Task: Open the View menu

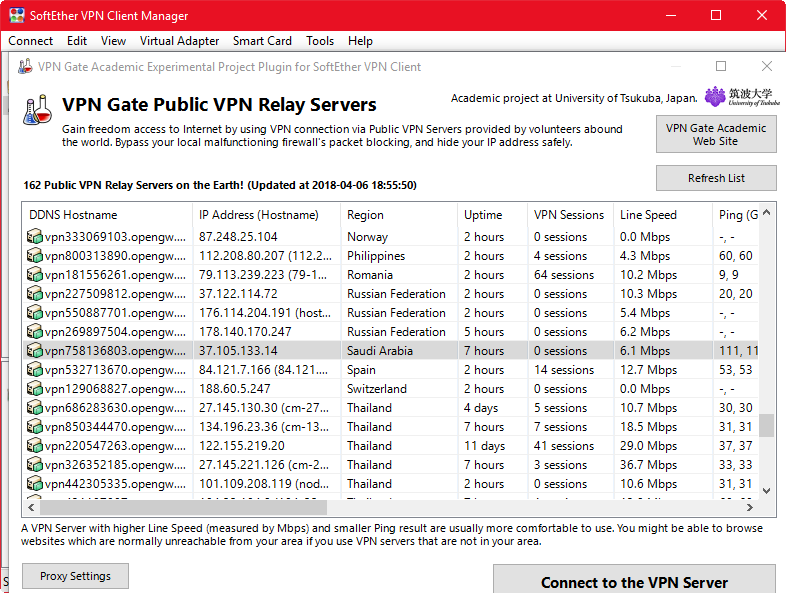Action: click(x=113, y=41)
